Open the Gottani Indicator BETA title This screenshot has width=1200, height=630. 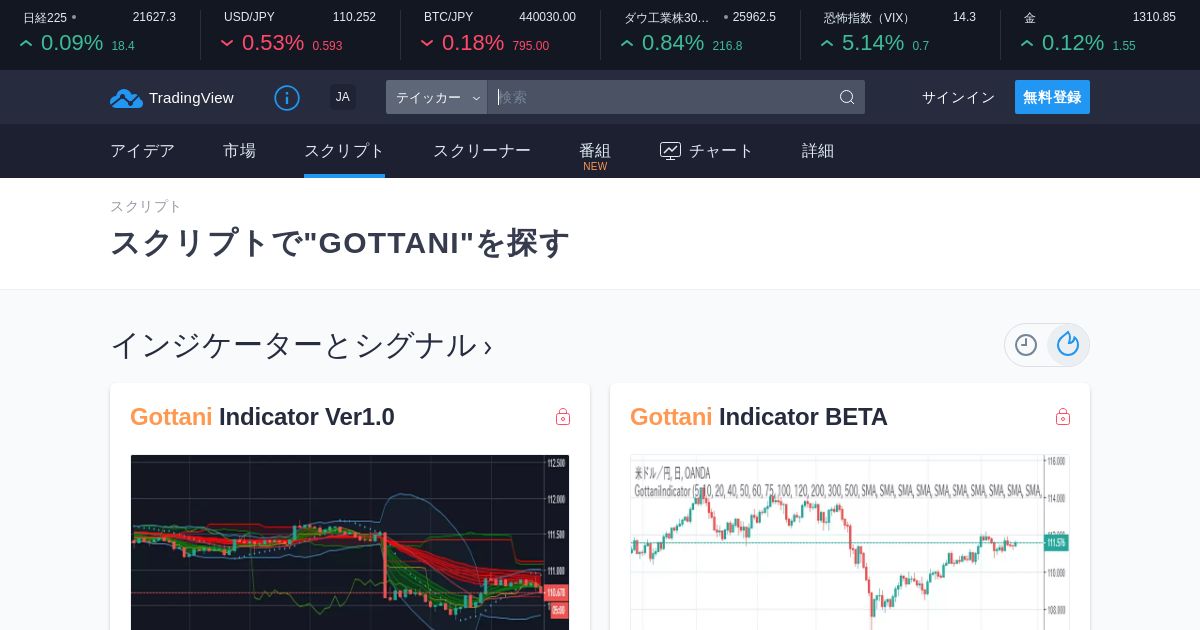759,417
